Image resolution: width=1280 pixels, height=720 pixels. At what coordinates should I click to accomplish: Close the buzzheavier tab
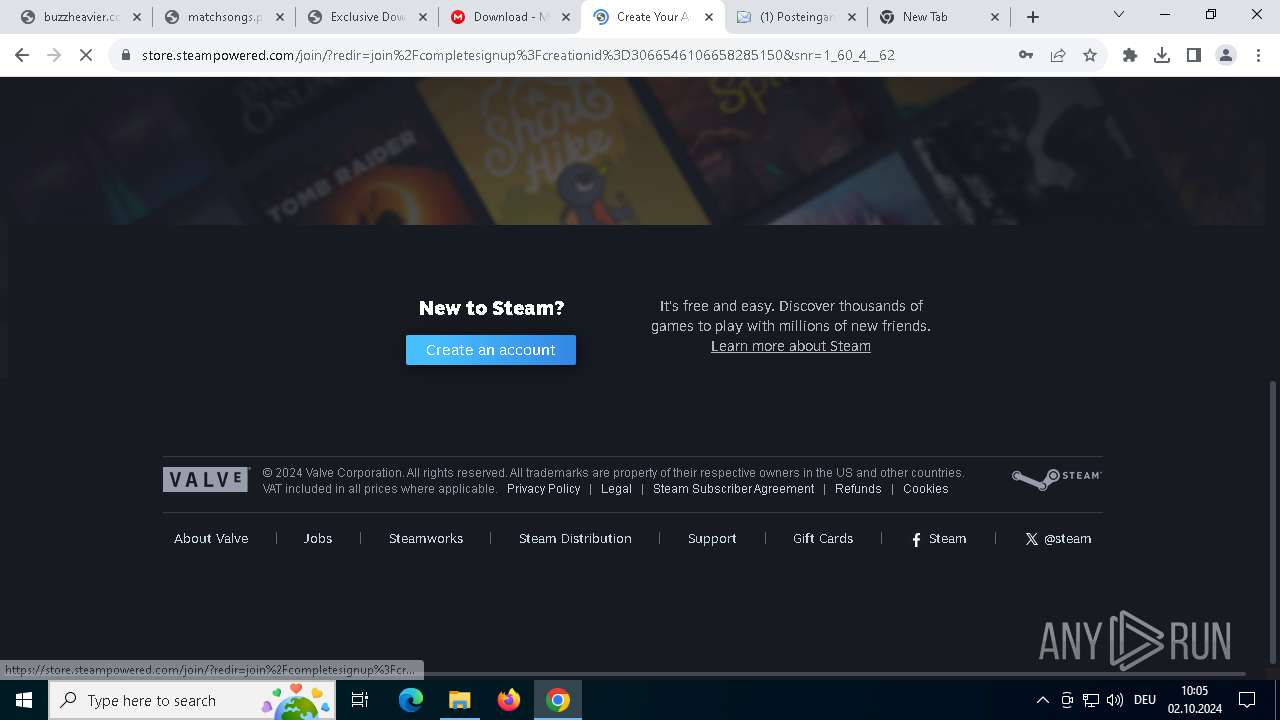coord(137,17)
